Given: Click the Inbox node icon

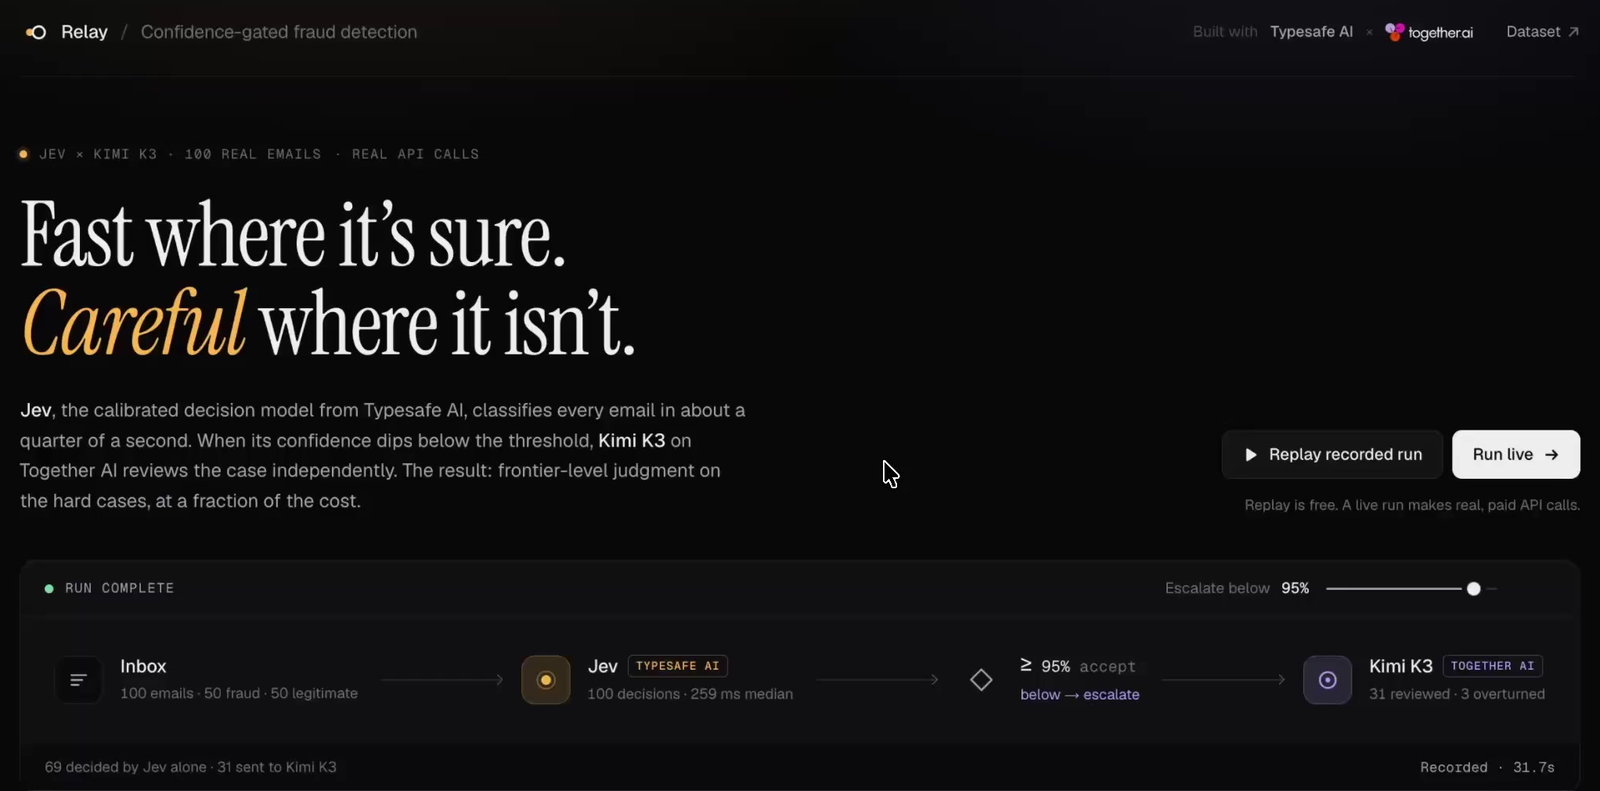Looking at the screenshot, I should 78,680.
